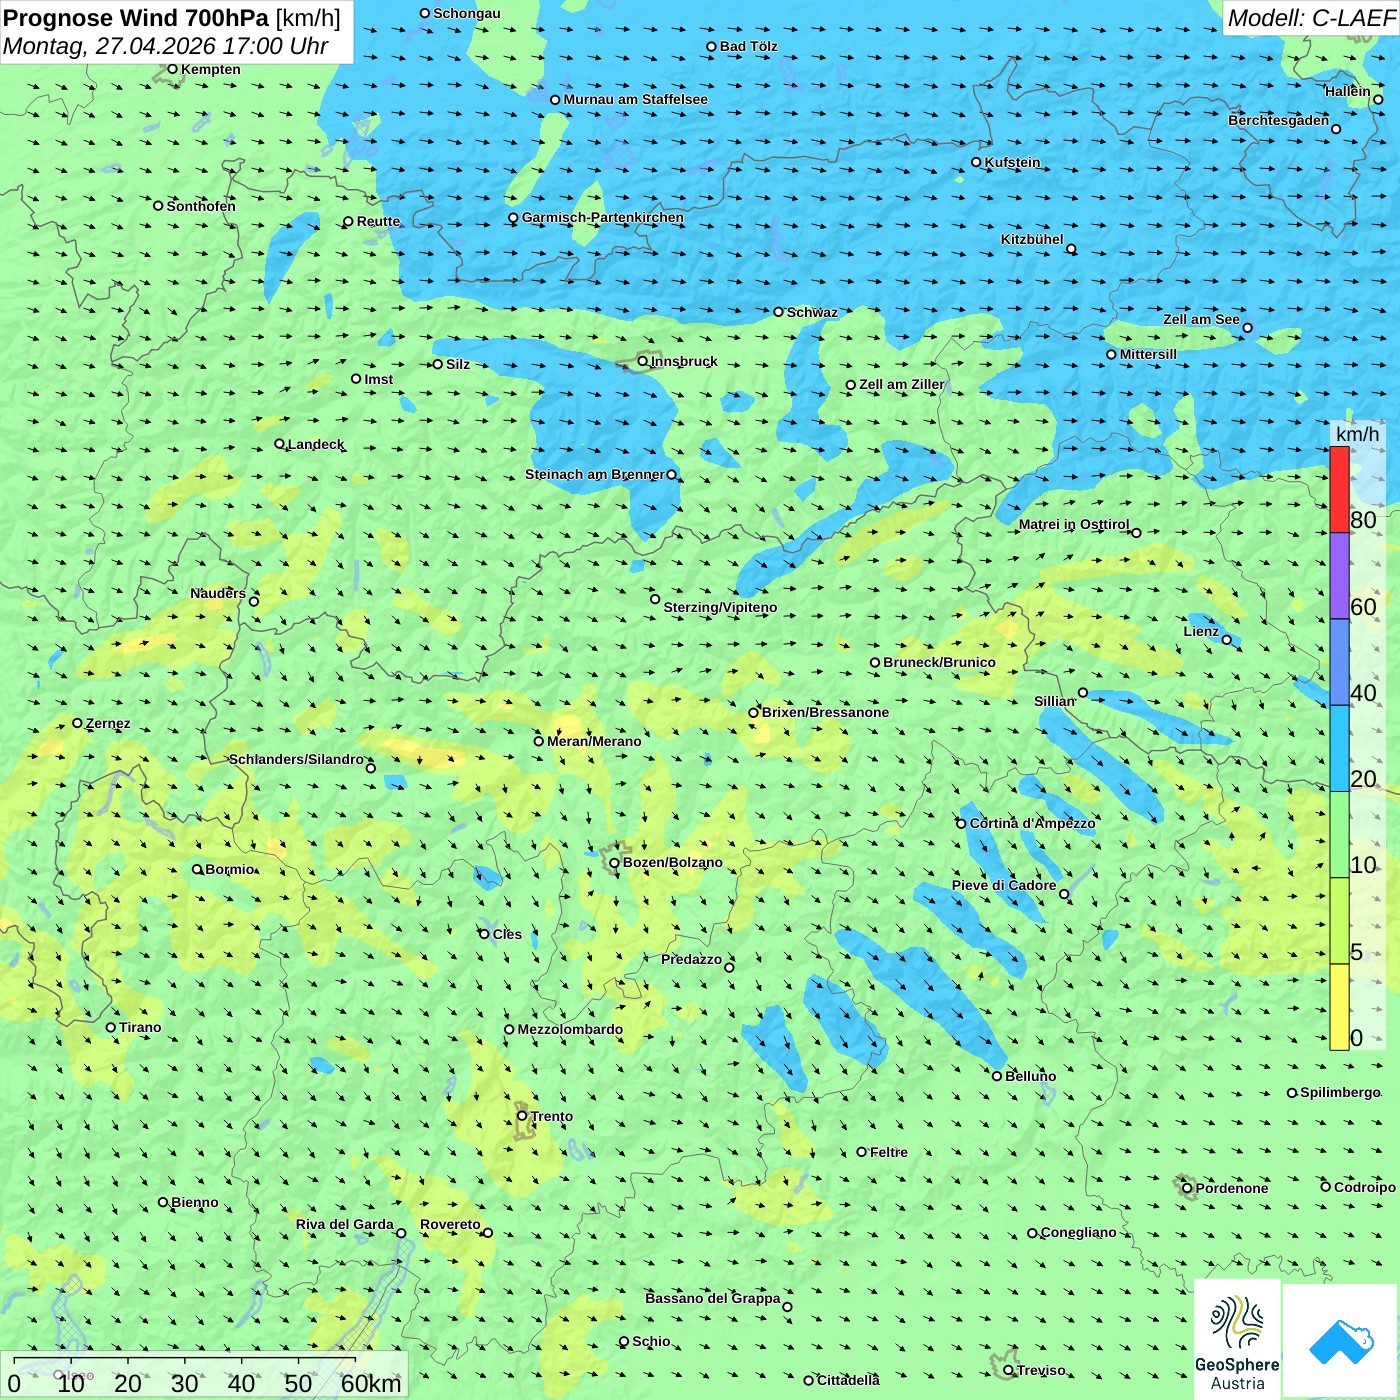Click the Spilimbergo label
The height and width of the screenshot is (1400, 1400).
pyautogui.click(x=1340, y=1092)
